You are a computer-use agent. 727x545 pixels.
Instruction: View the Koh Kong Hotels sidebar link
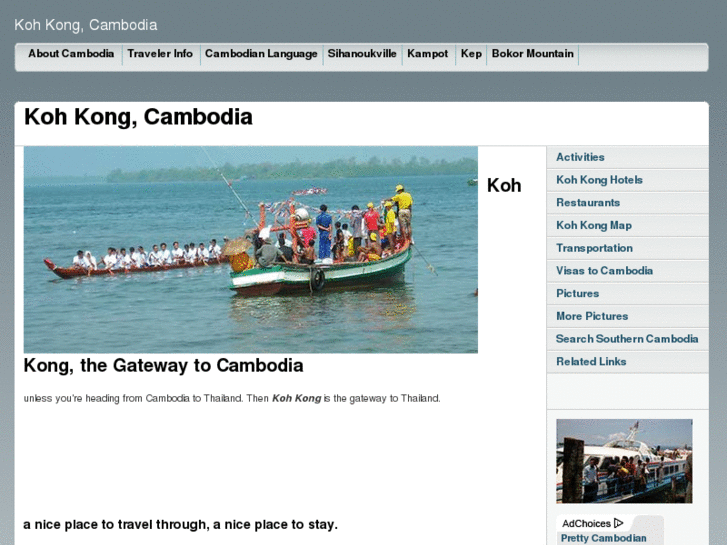(599, 180)
